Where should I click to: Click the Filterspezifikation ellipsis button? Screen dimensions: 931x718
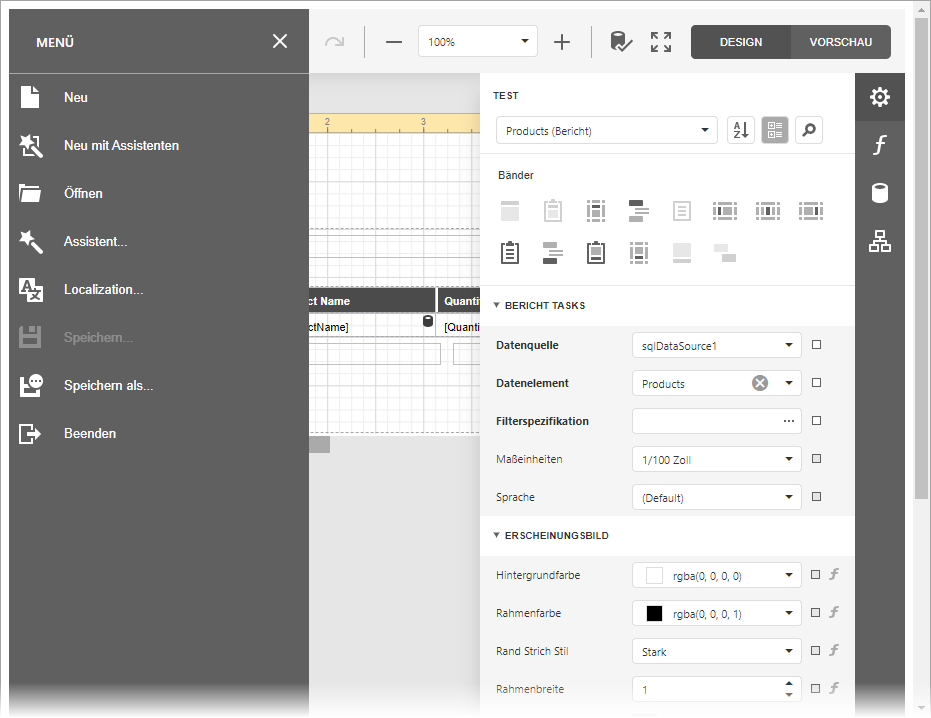tap(788, 421)
